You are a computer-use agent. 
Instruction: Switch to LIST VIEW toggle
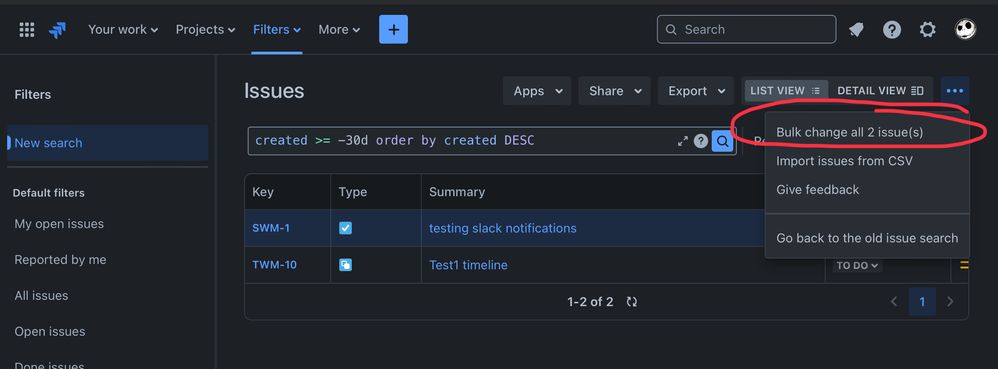(786, 91)
